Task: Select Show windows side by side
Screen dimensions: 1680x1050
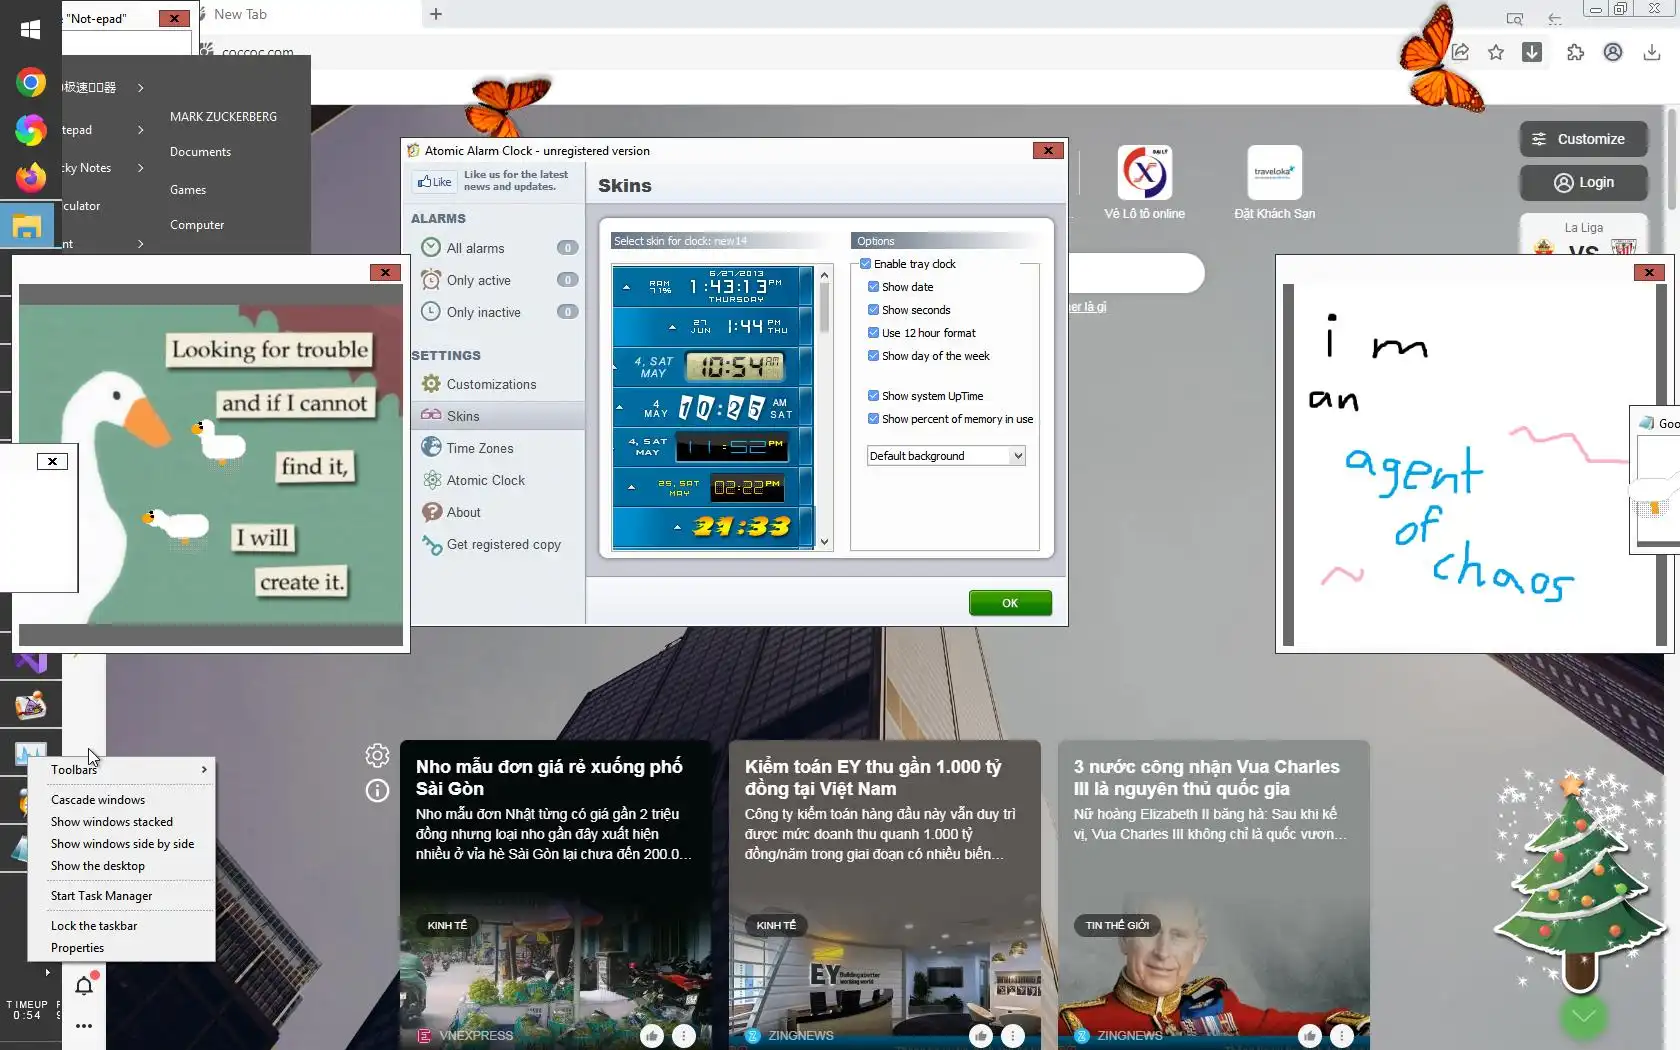Action: click(x=122, y=844)
